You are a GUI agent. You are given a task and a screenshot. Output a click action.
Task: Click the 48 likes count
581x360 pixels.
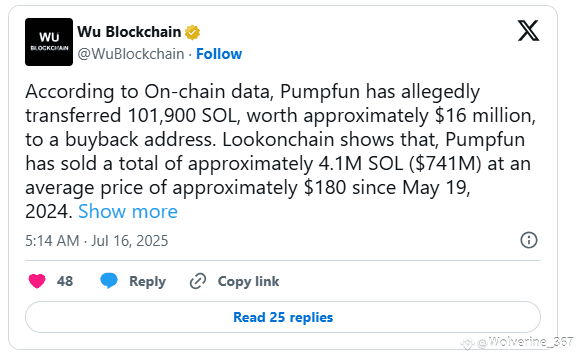tap(65, 281)
